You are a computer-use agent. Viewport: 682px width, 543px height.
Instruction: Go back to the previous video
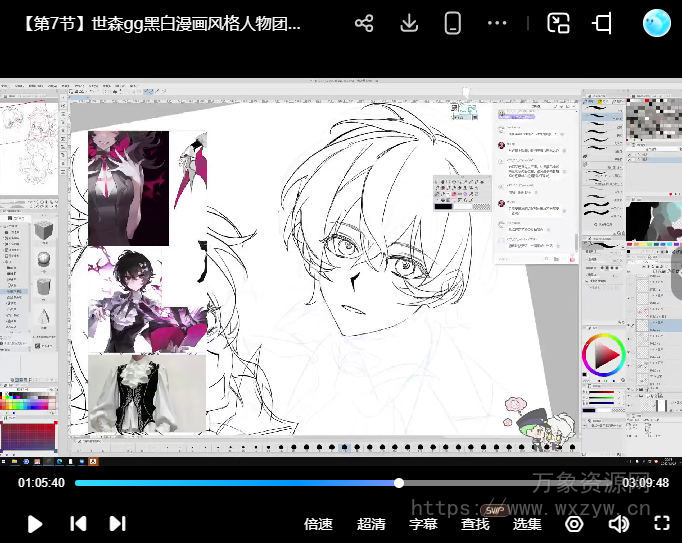77,523
